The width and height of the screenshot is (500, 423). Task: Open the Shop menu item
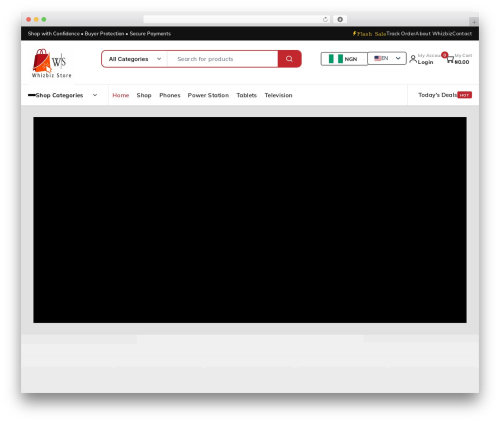click(144, 95)
